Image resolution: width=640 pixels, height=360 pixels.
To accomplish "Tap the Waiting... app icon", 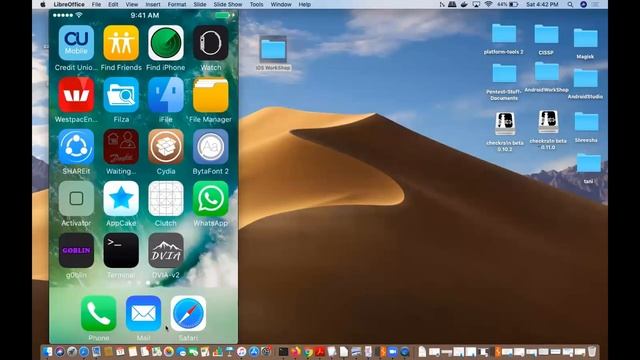I will [x=121, y=147].
